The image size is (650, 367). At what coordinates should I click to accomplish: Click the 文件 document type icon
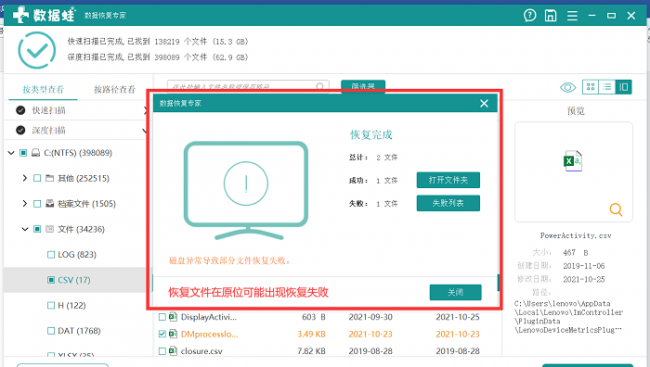pos(49,229)
